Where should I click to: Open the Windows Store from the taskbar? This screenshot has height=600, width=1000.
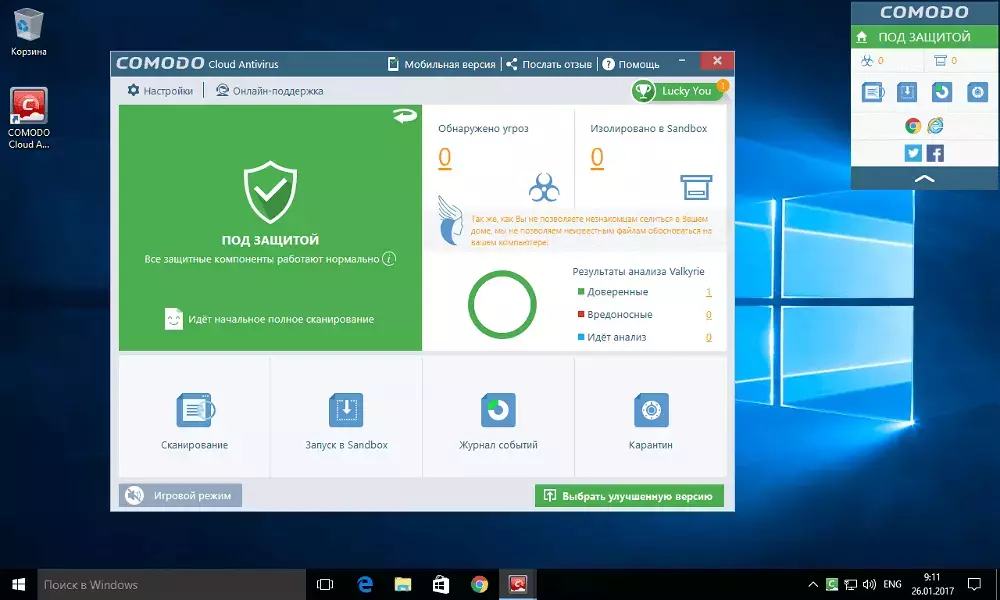441,584
